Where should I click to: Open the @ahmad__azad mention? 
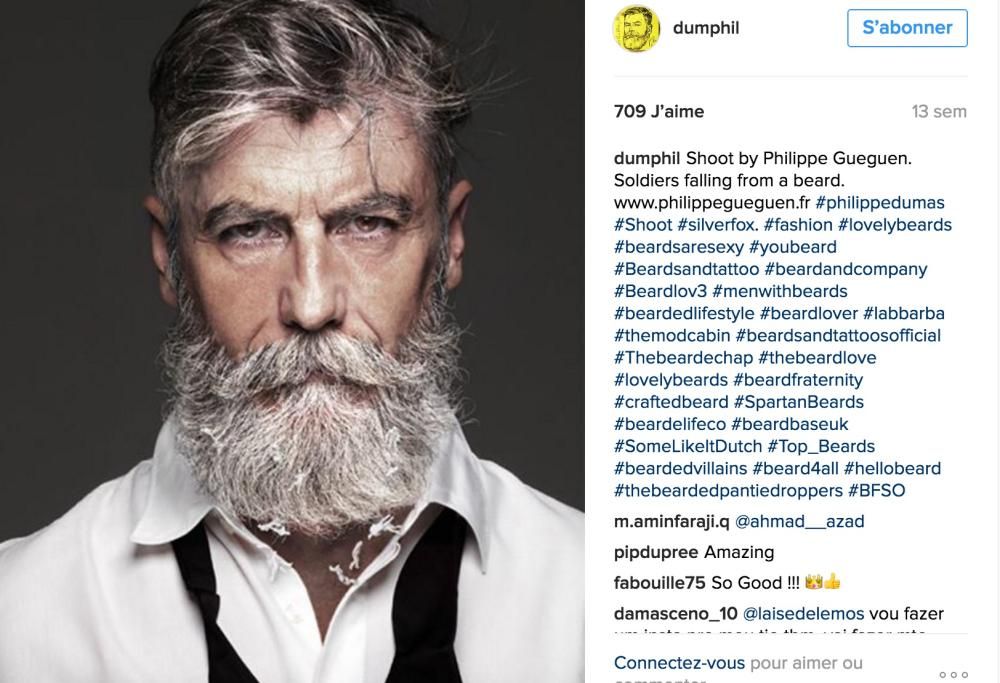pos(799,522)
